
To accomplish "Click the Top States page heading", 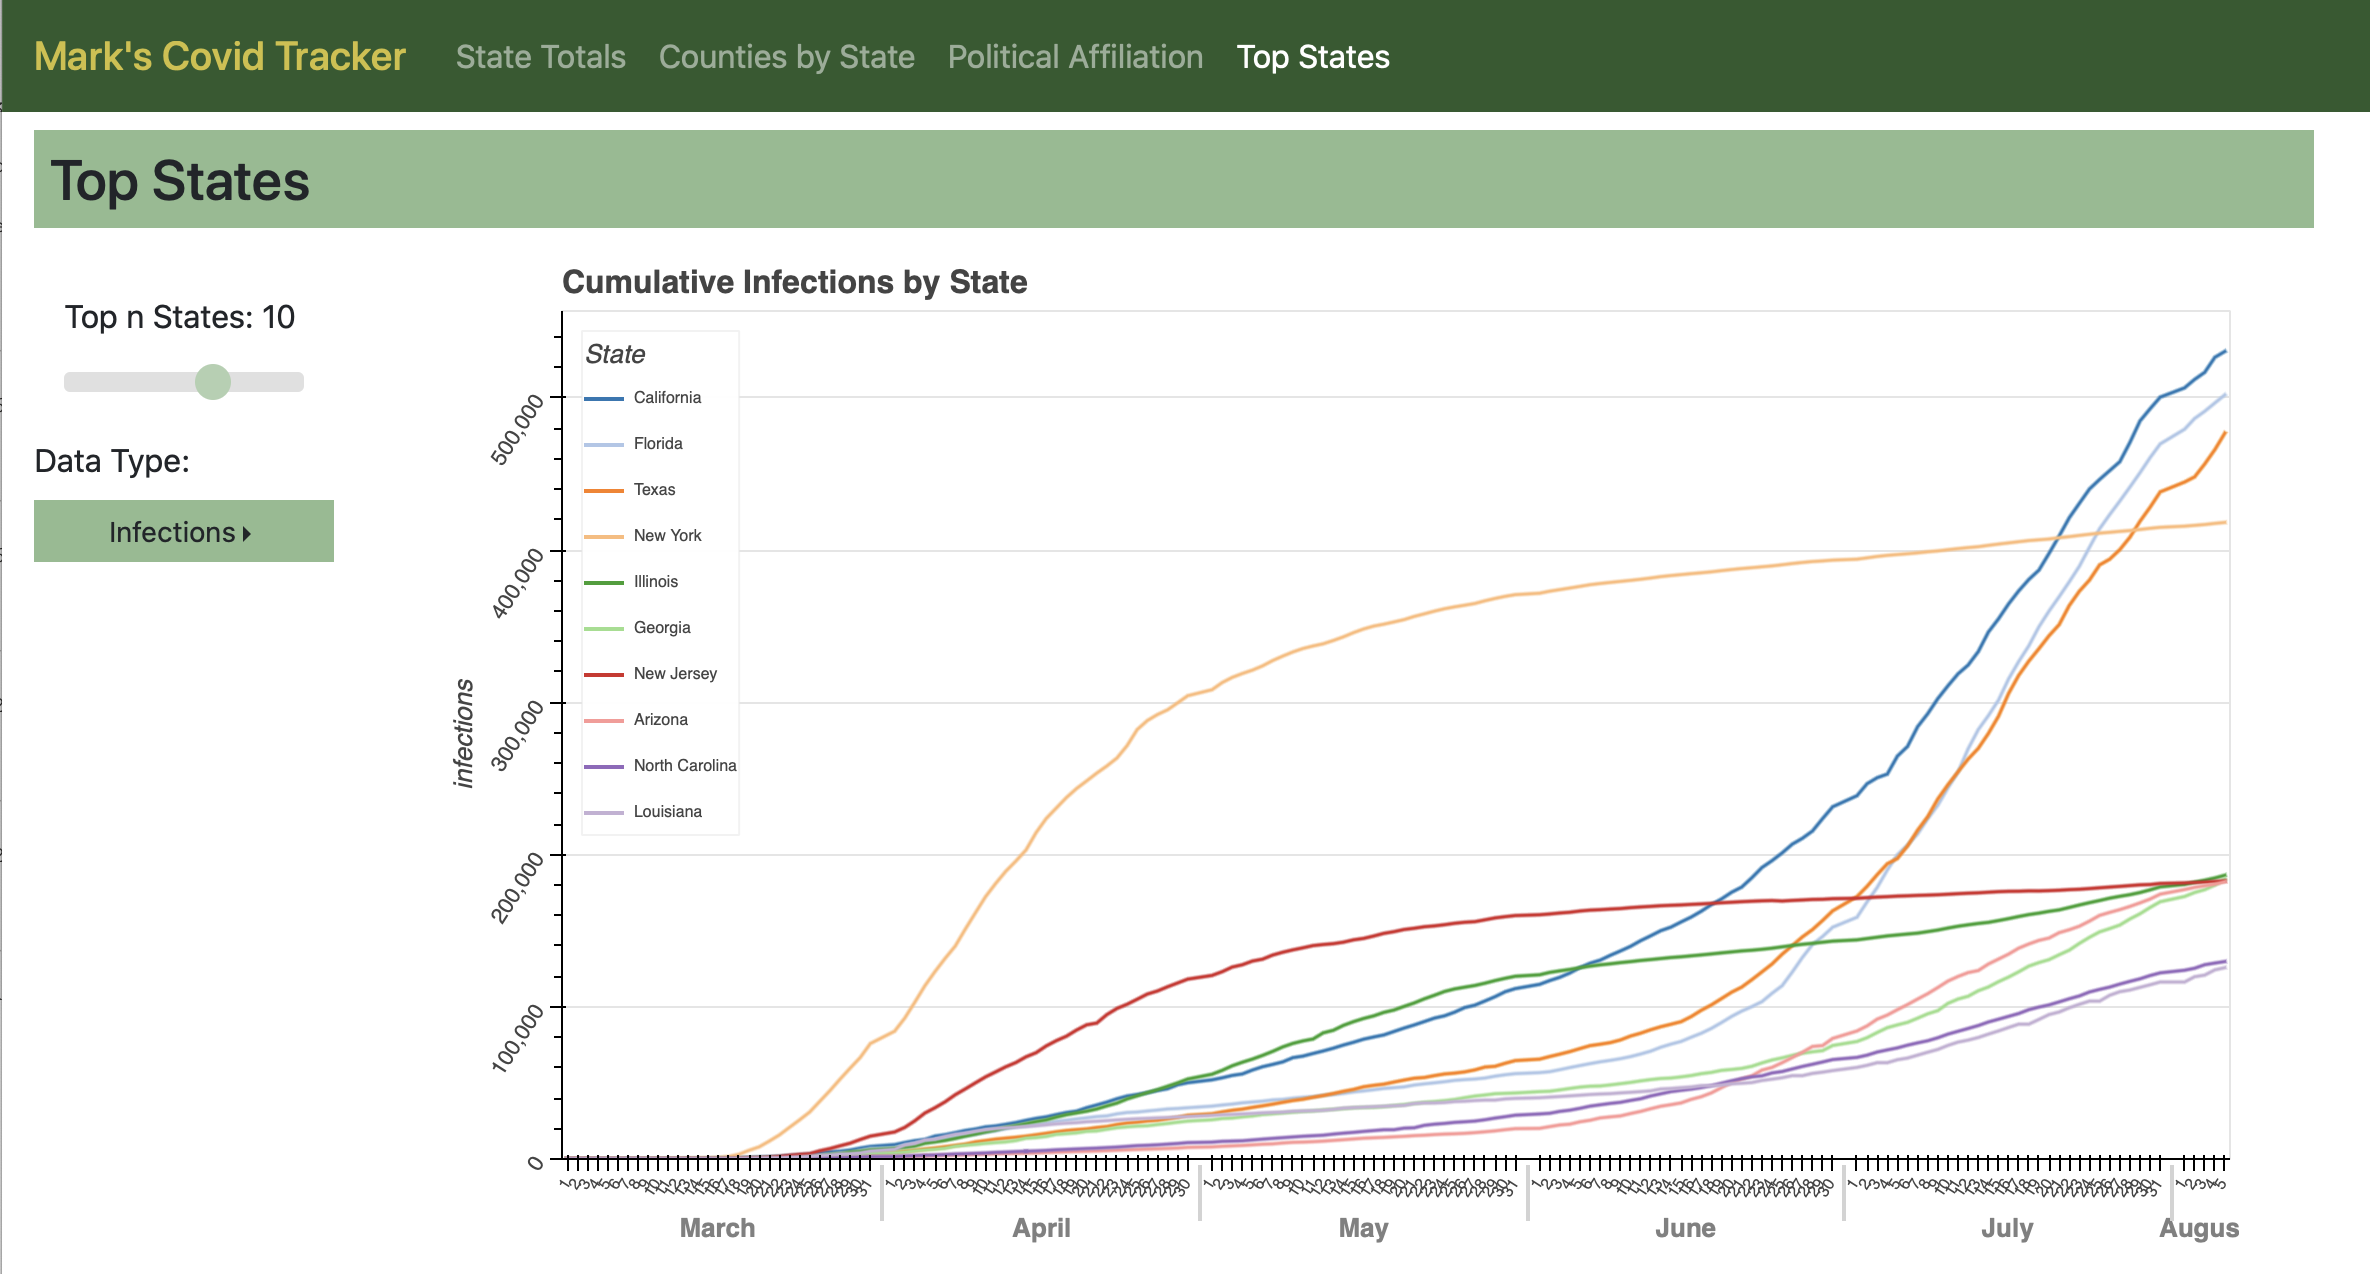I will (x=180, y=181).
